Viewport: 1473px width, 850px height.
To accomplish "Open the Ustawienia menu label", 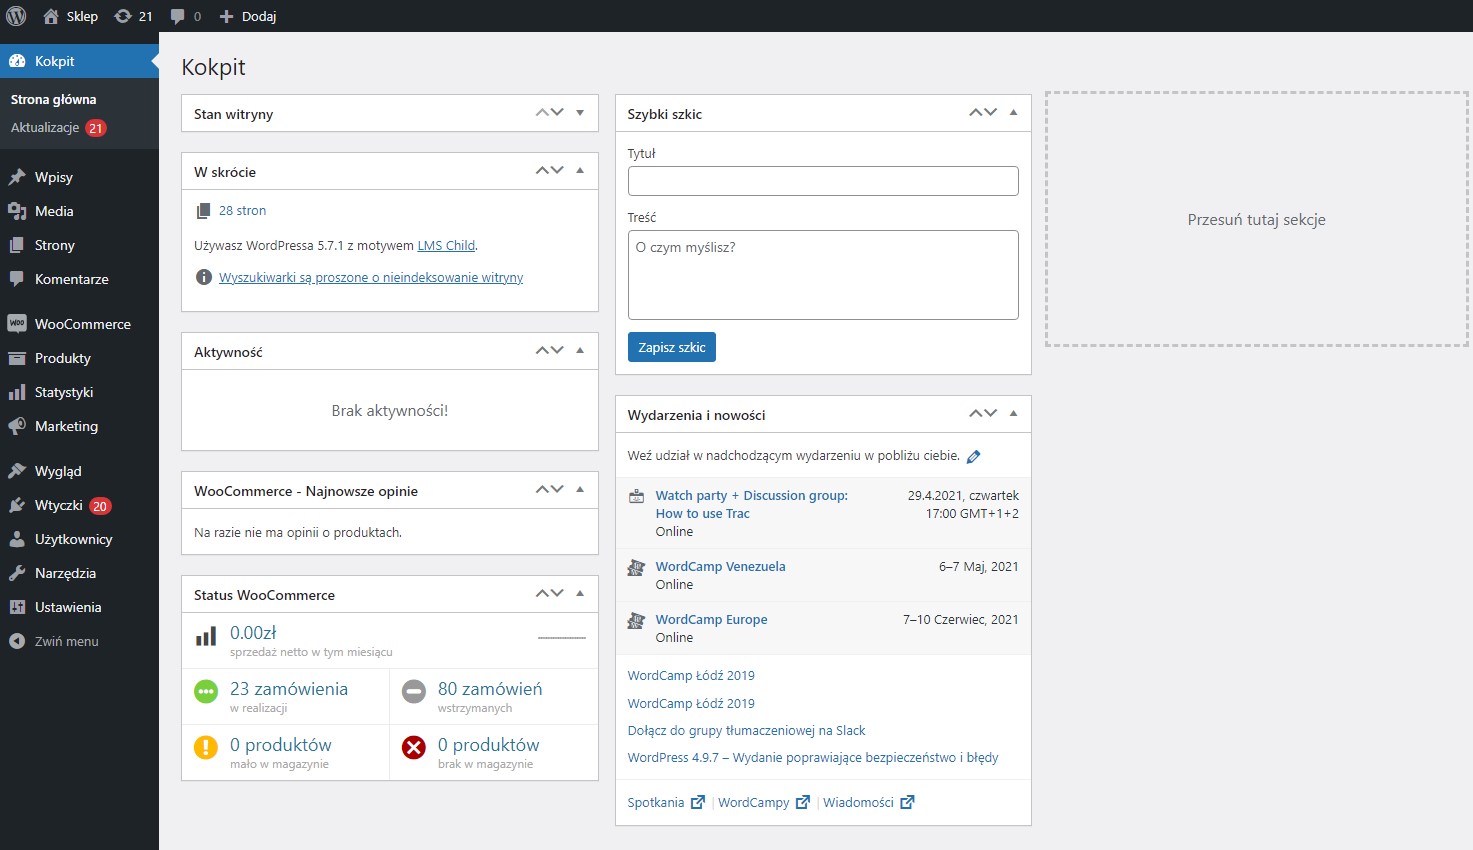I will [68, 607].
